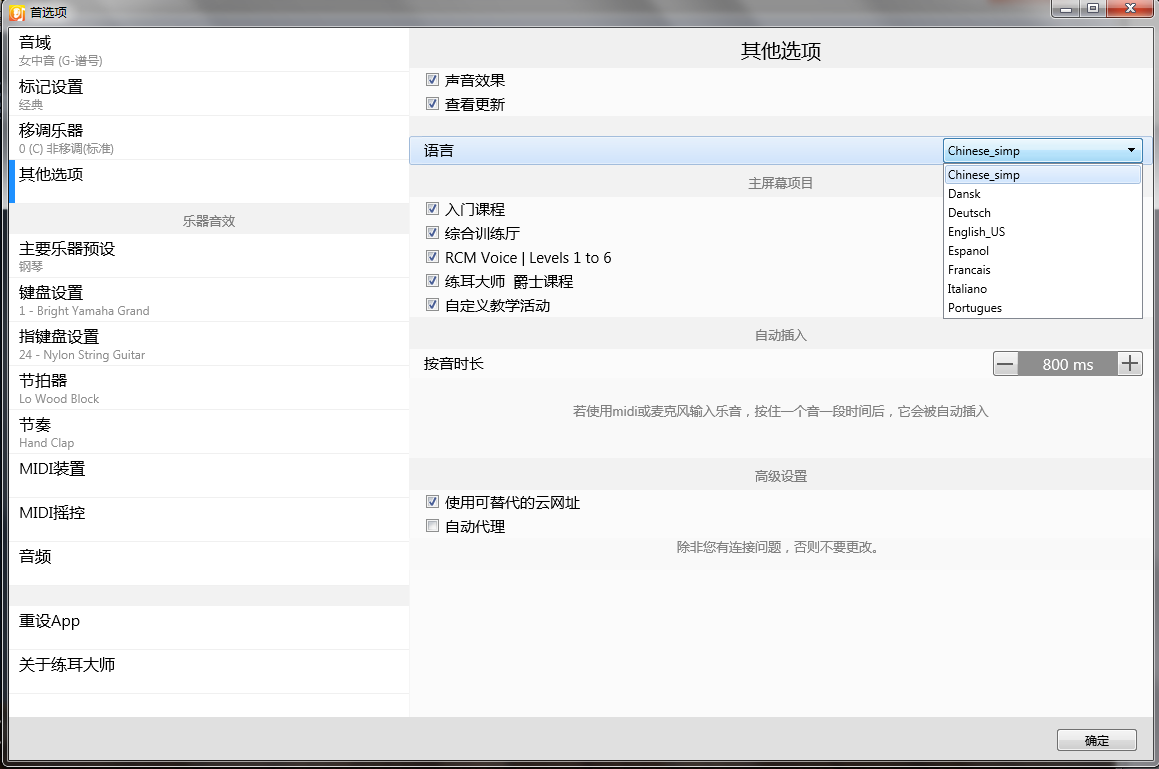1159x769 pixels.
Task: Uncheck RCM Voice Levels 1 to 6
Action: click(433, 256)
